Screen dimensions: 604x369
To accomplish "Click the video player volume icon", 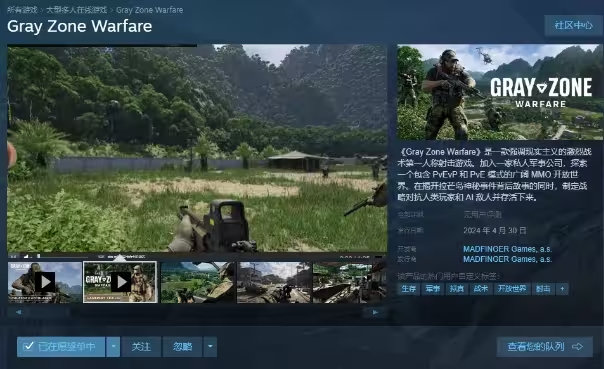I will (26, 256).
